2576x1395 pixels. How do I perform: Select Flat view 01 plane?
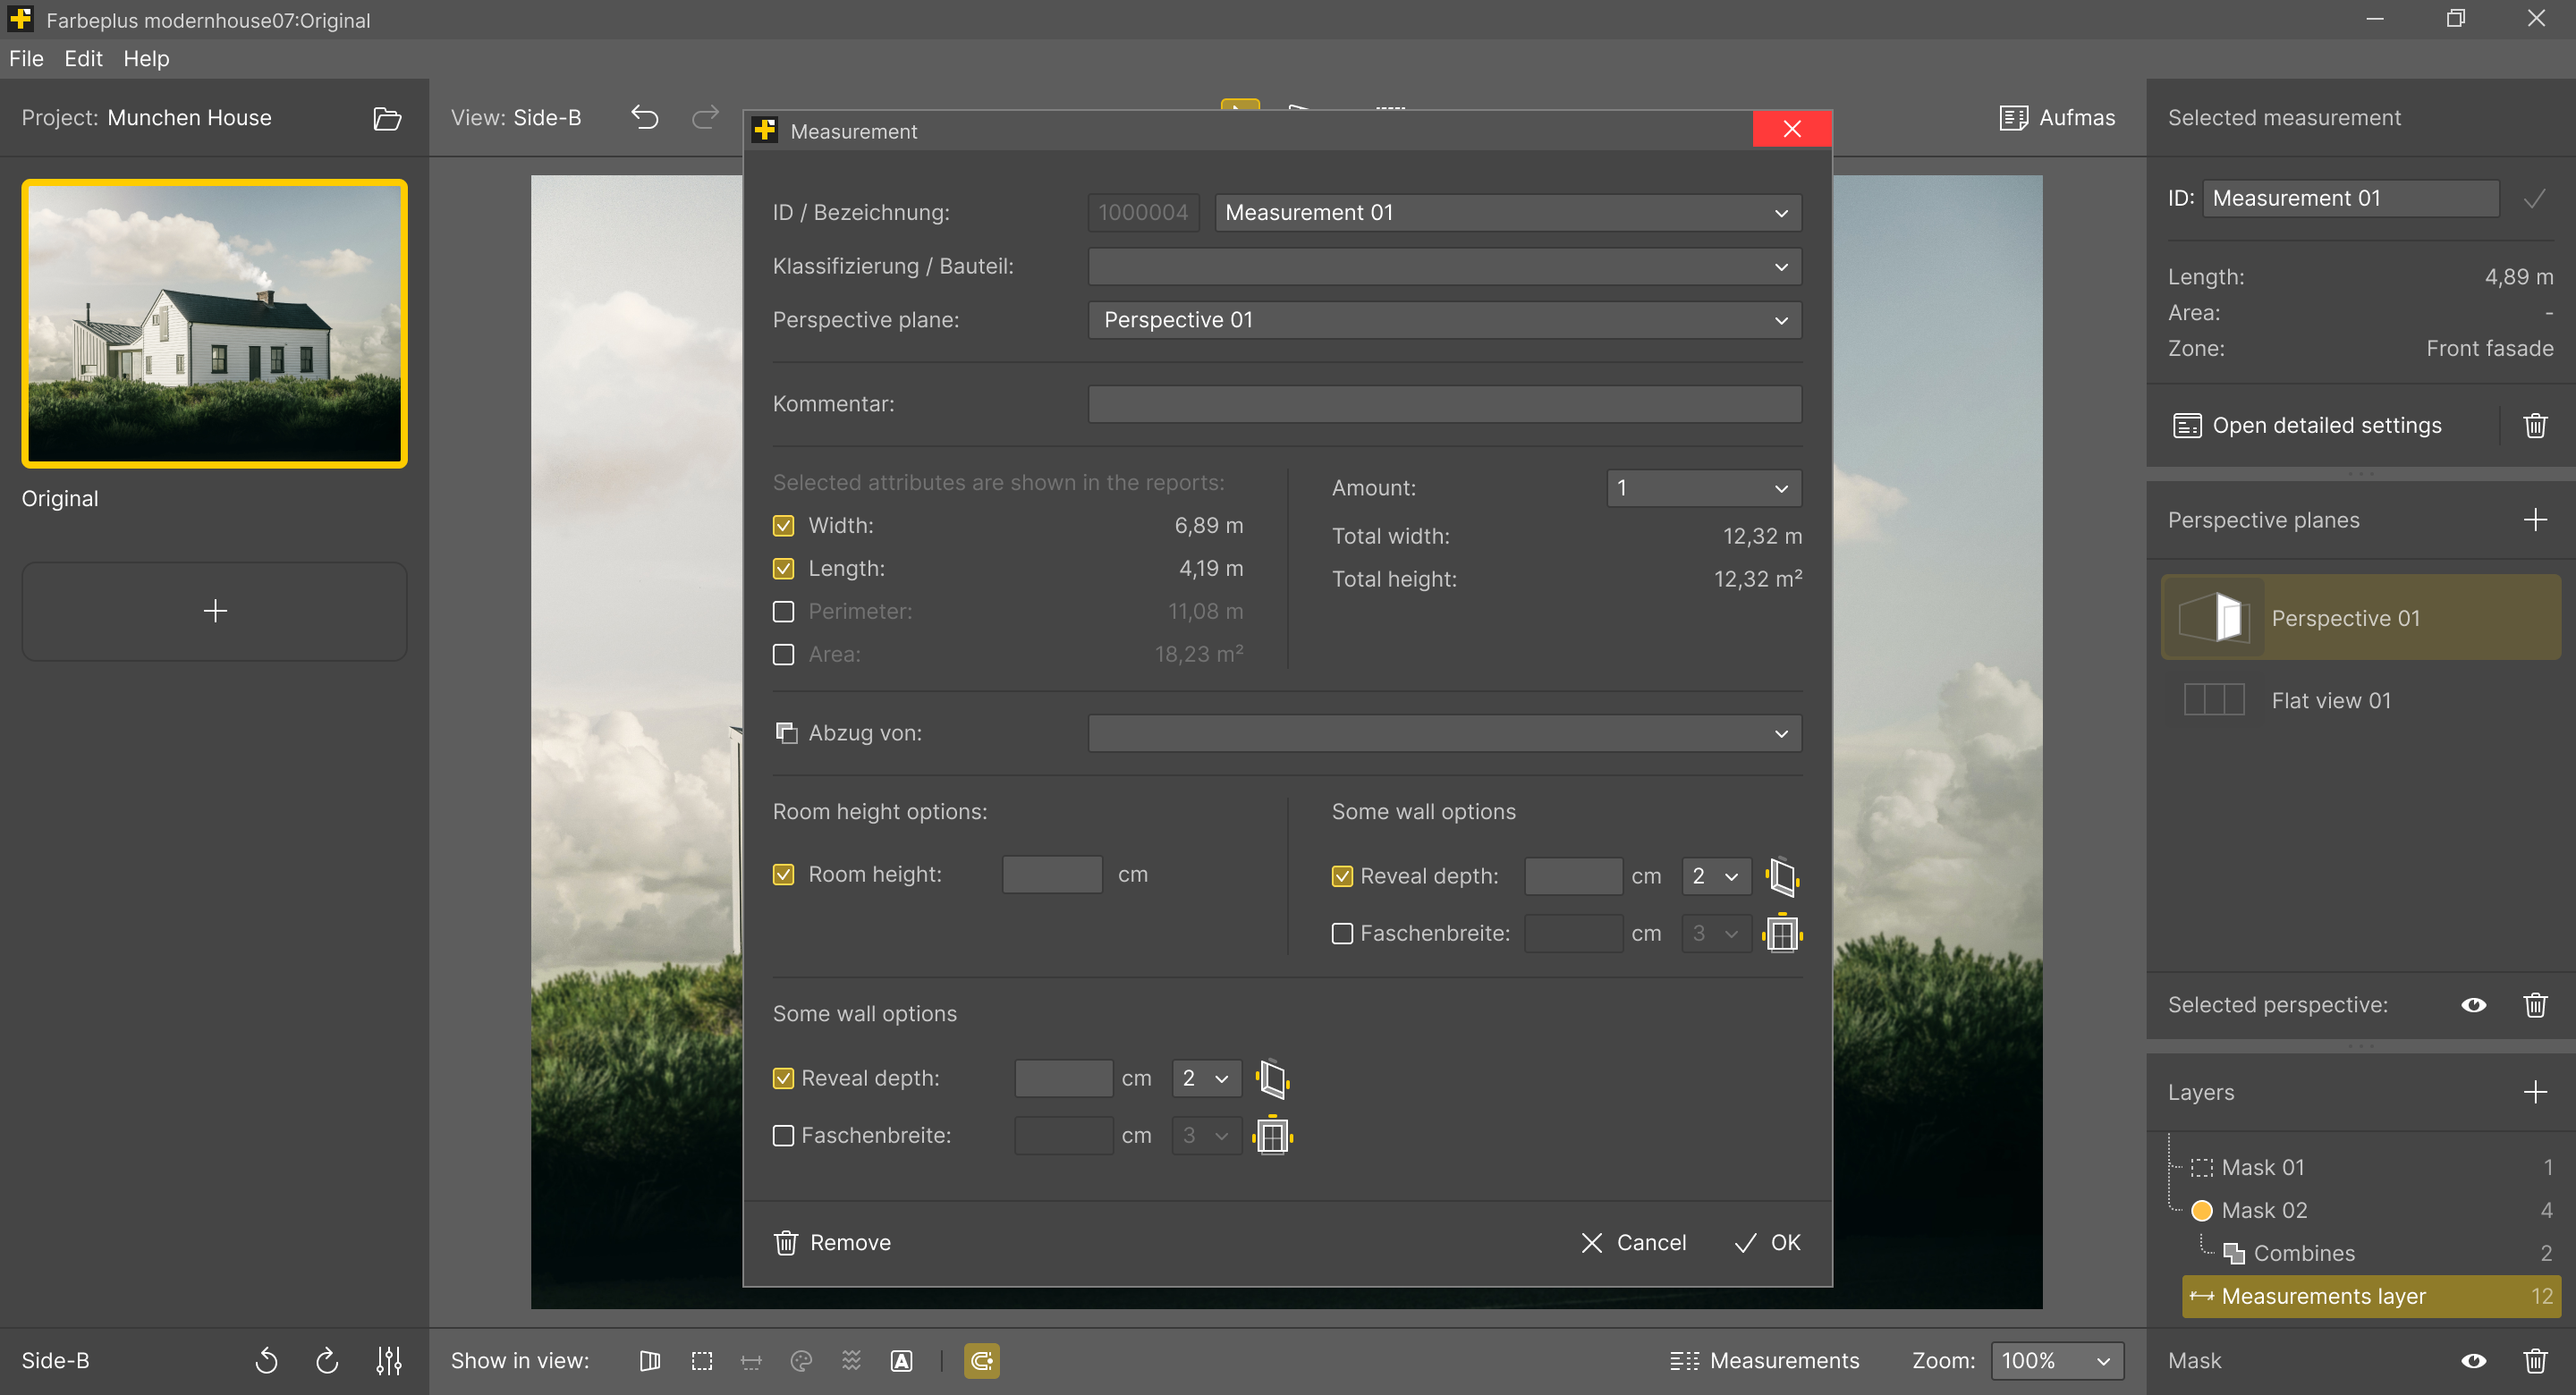click(2360, 701)
